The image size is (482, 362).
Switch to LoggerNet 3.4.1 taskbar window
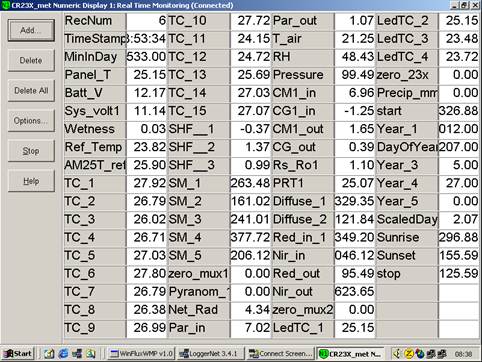click(x=210, y=354)
